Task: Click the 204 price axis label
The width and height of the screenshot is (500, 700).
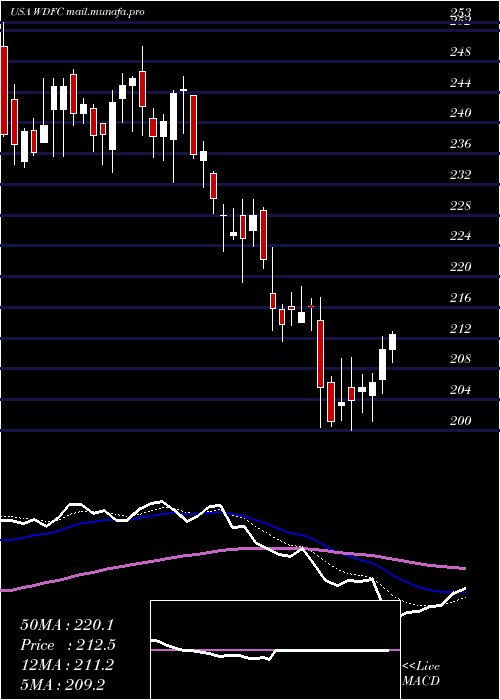Action: pos(461,390)
